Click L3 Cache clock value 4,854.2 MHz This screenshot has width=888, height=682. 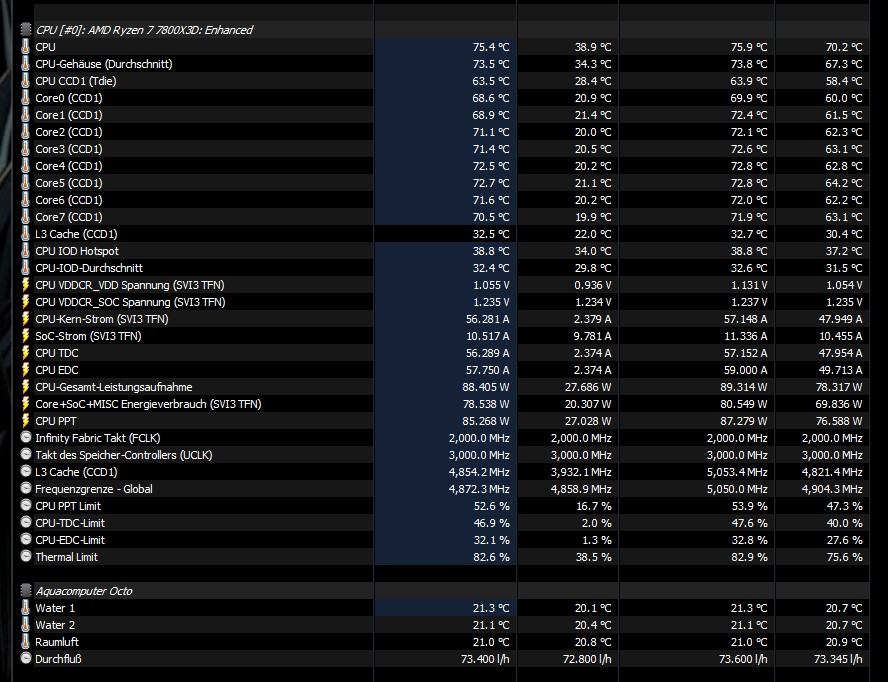tap(479, 472)
